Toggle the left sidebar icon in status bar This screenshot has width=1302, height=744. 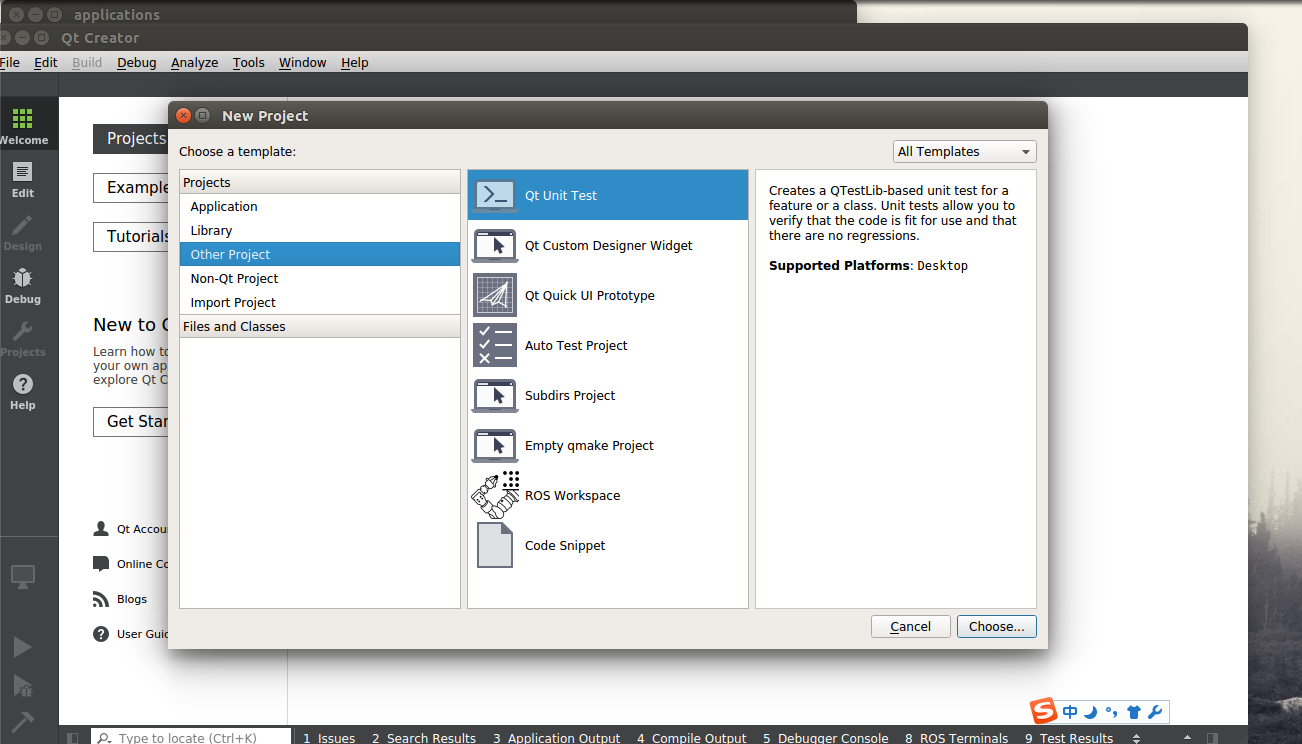(x=73, y=738)
